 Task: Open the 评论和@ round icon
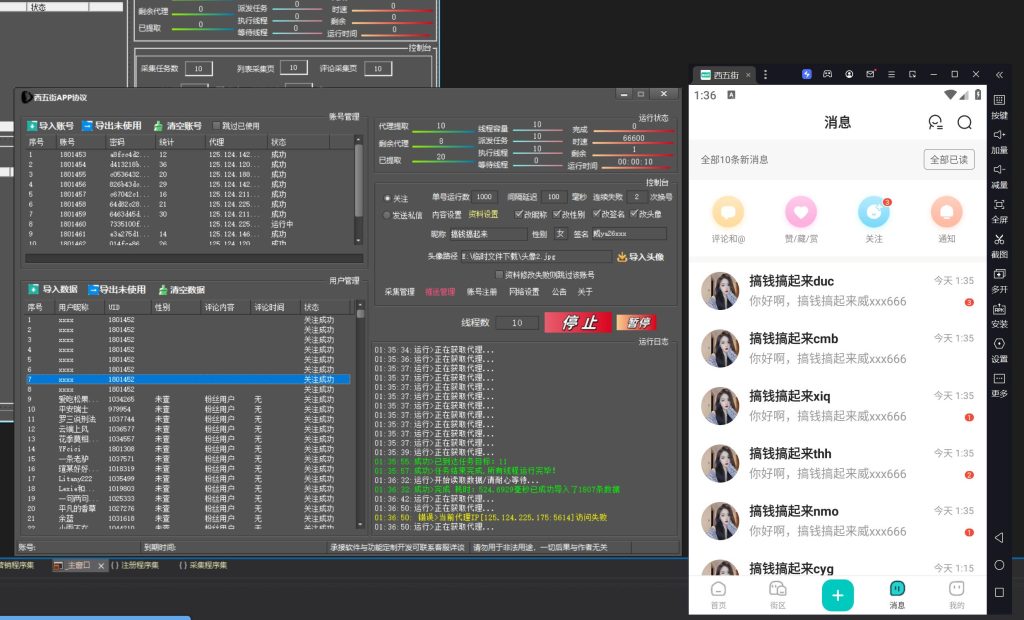(727, 211)
